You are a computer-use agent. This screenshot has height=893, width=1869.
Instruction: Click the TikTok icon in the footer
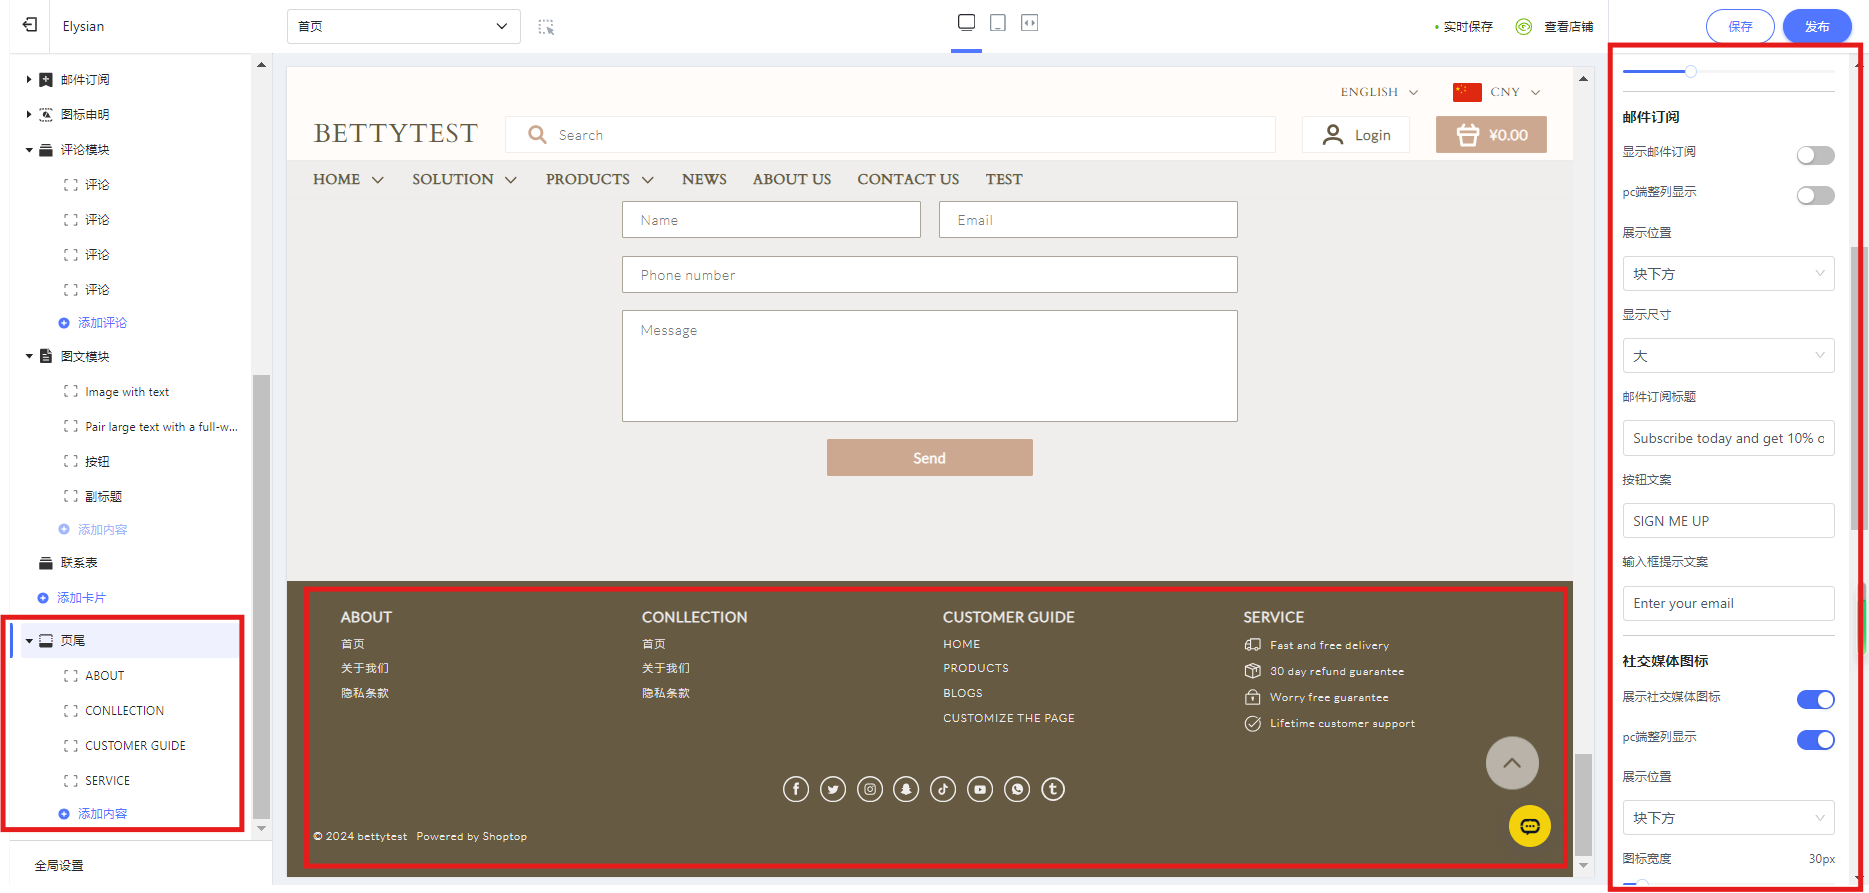coord(943,790)
